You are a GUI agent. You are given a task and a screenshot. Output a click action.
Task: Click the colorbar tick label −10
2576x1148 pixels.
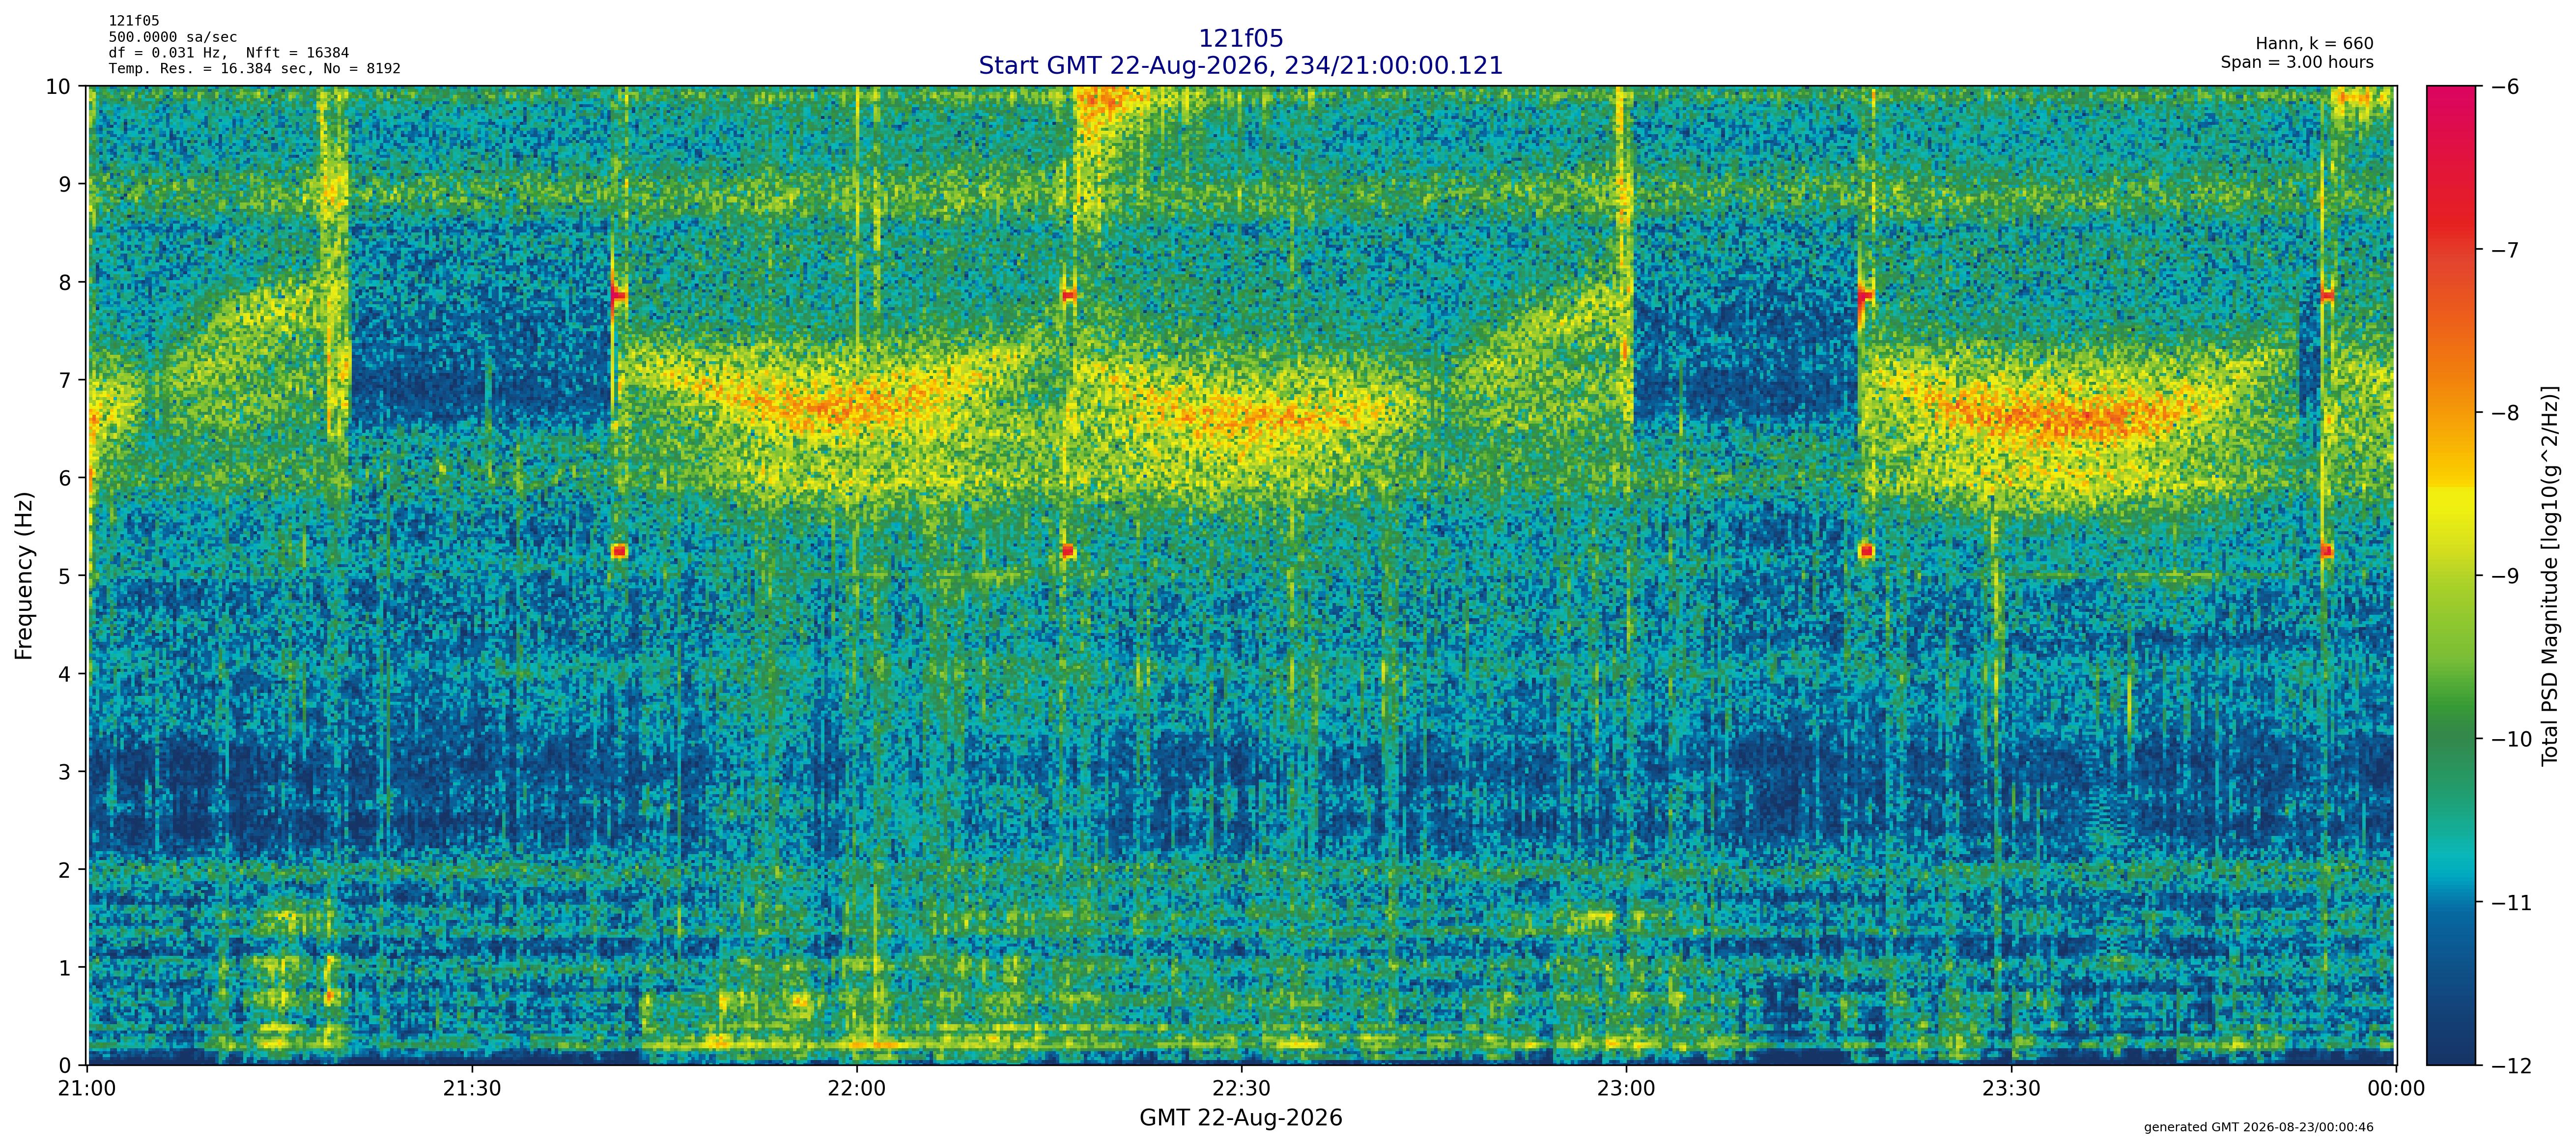pos(2511,740)
